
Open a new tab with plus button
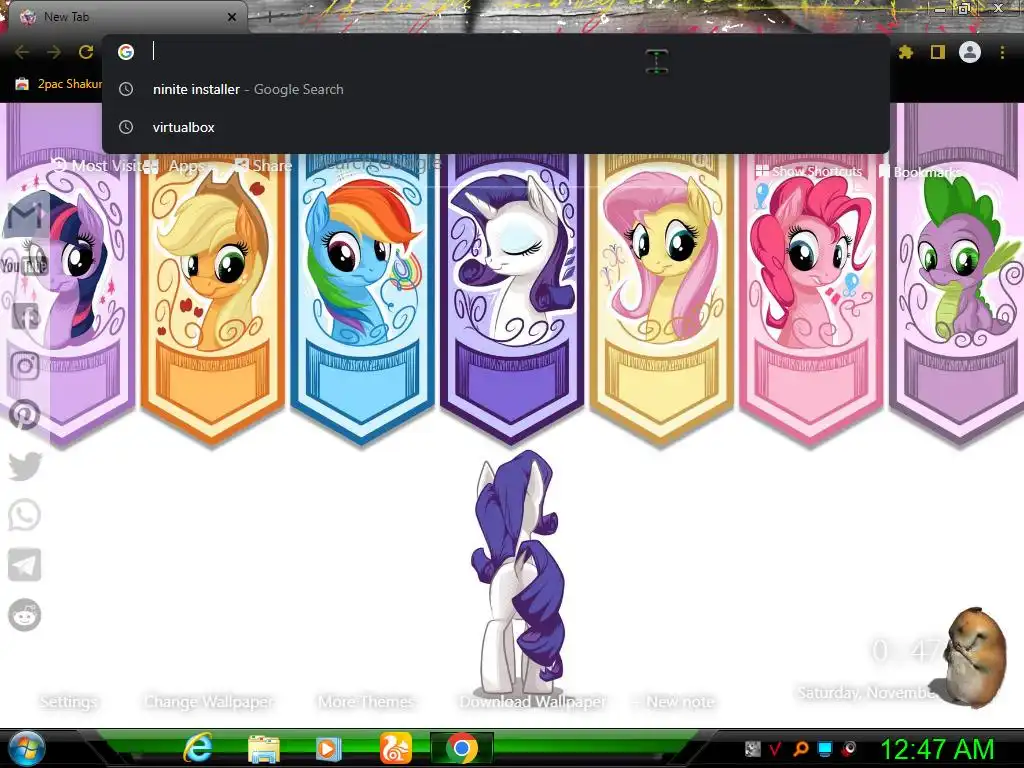268,18
